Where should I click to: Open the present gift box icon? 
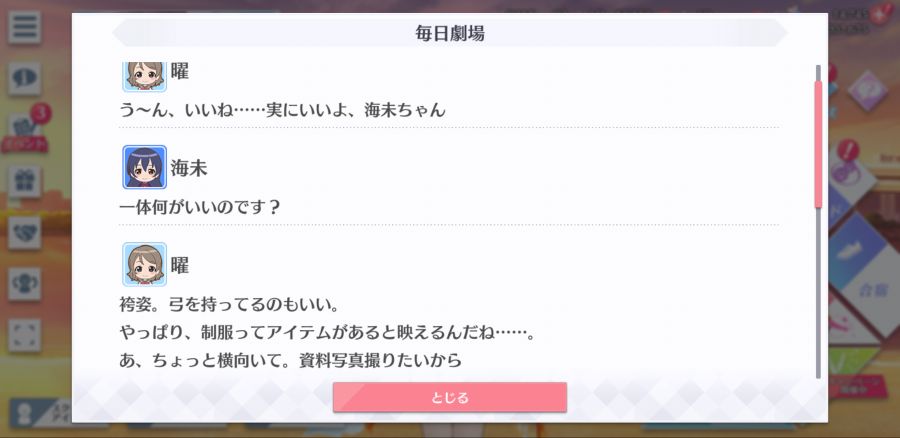24,181
